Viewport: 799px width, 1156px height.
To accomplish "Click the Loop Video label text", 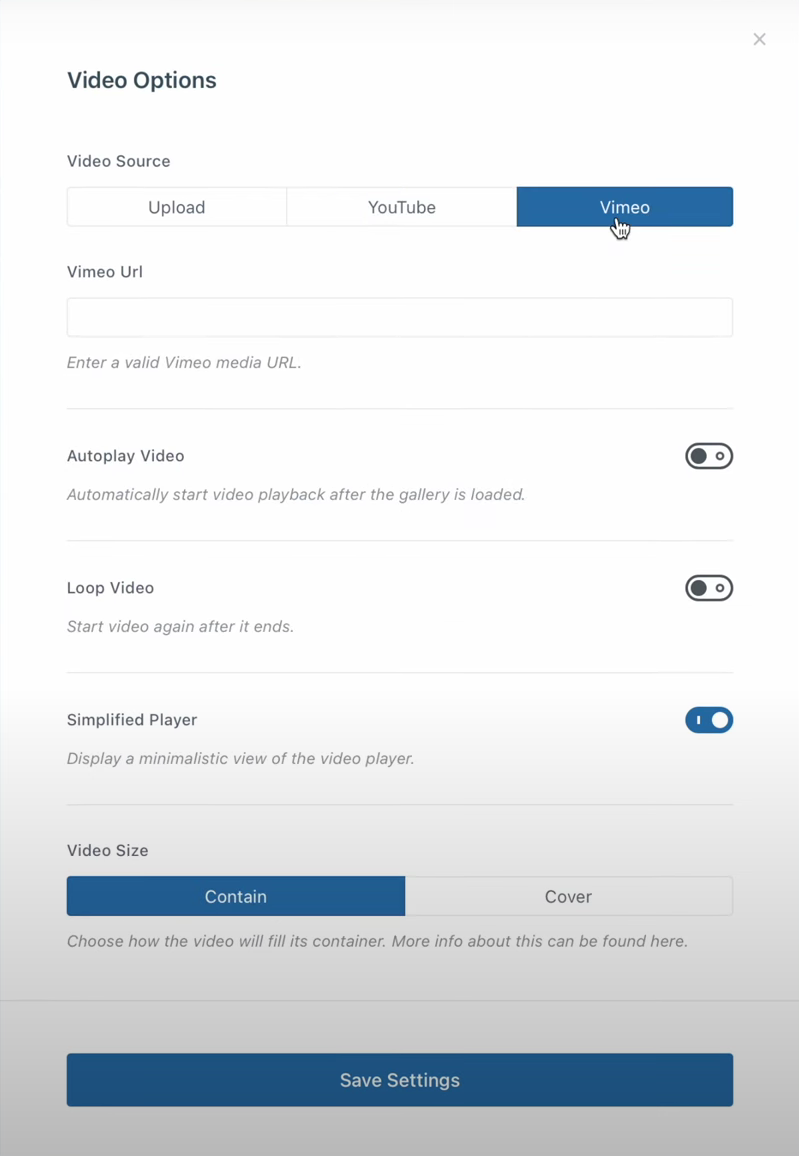I will 110,588.
